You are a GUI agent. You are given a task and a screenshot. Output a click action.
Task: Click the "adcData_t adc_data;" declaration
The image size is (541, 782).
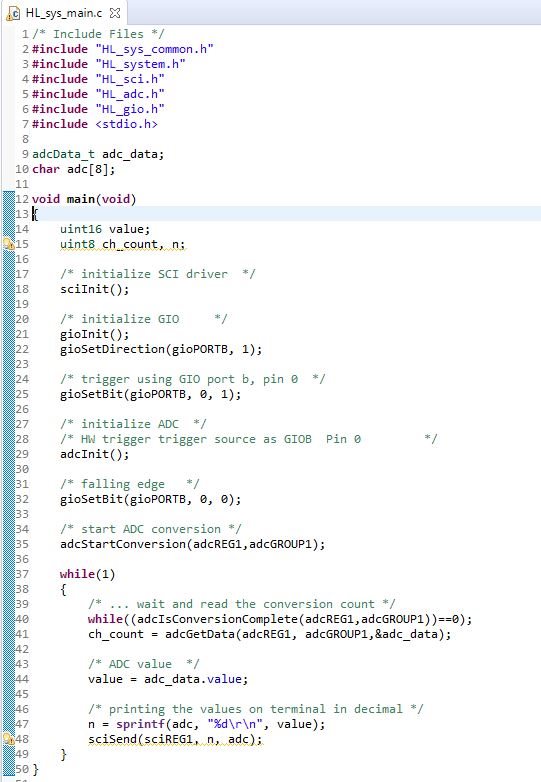98,154
